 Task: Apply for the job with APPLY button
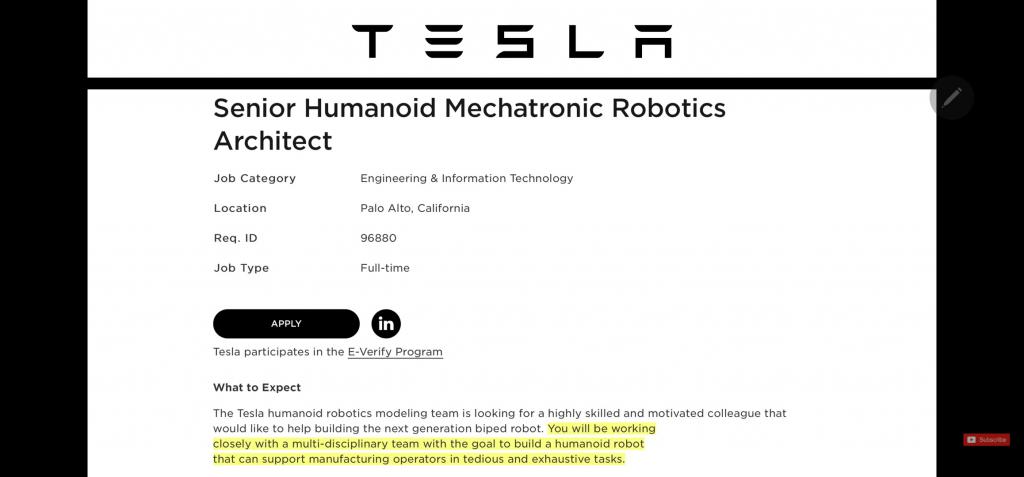(x=286, y=323)
